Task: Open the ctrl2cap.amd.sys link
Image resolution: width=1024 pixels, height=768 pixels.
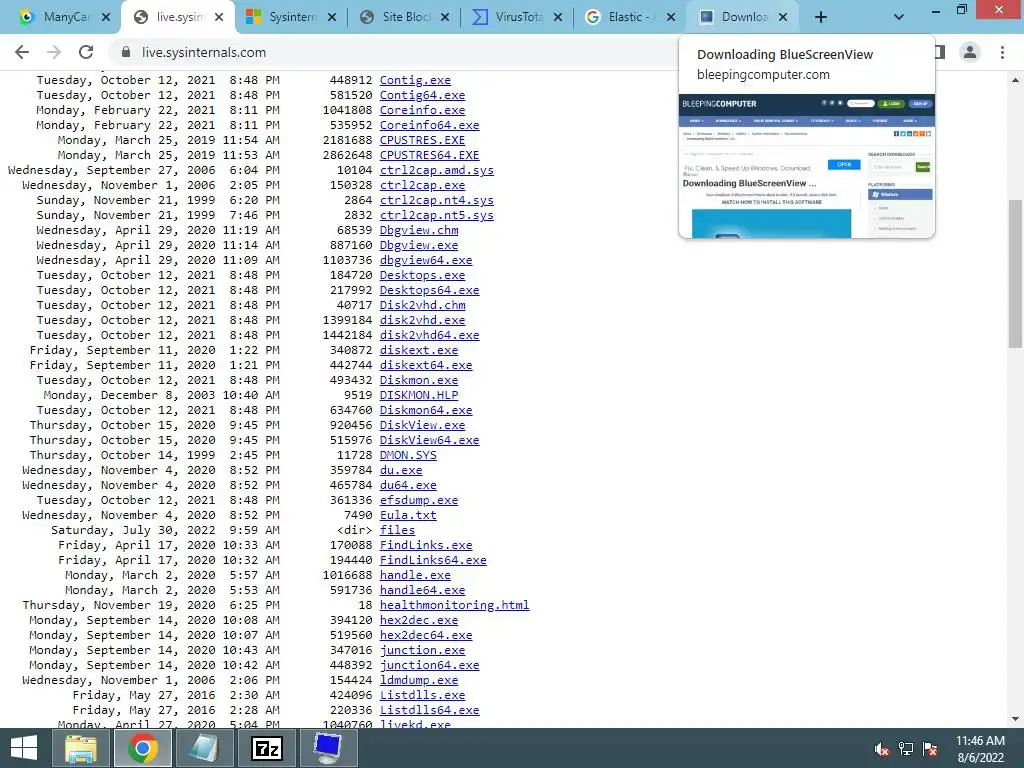Action: pyautogui.click(x=437, y=170)
